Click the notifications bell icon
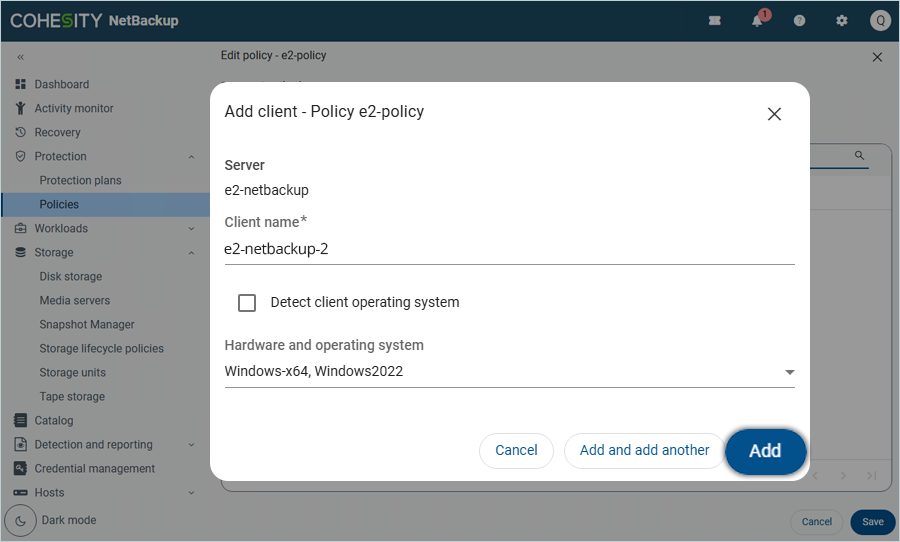 click(758, 21)
